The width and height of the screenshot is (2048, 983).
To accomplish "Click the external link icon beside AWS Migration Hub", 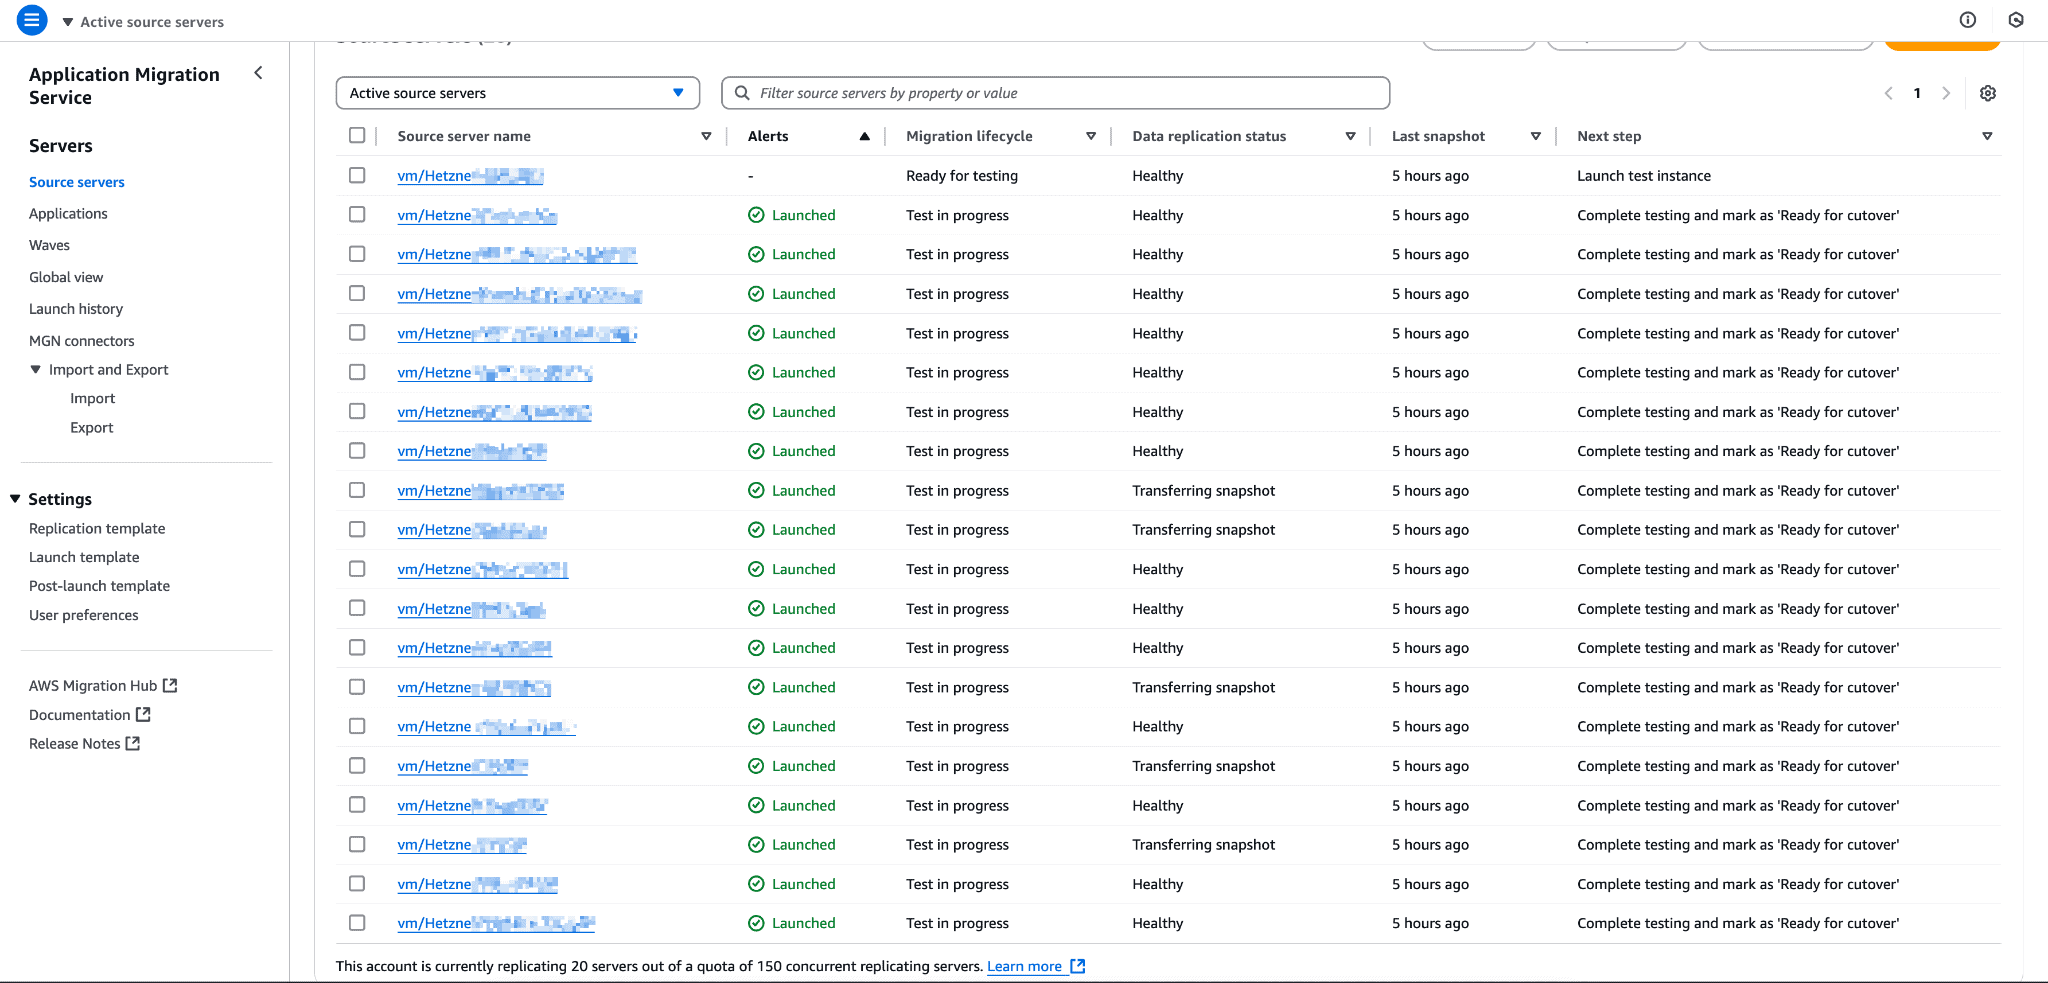I will coord(170,685).
